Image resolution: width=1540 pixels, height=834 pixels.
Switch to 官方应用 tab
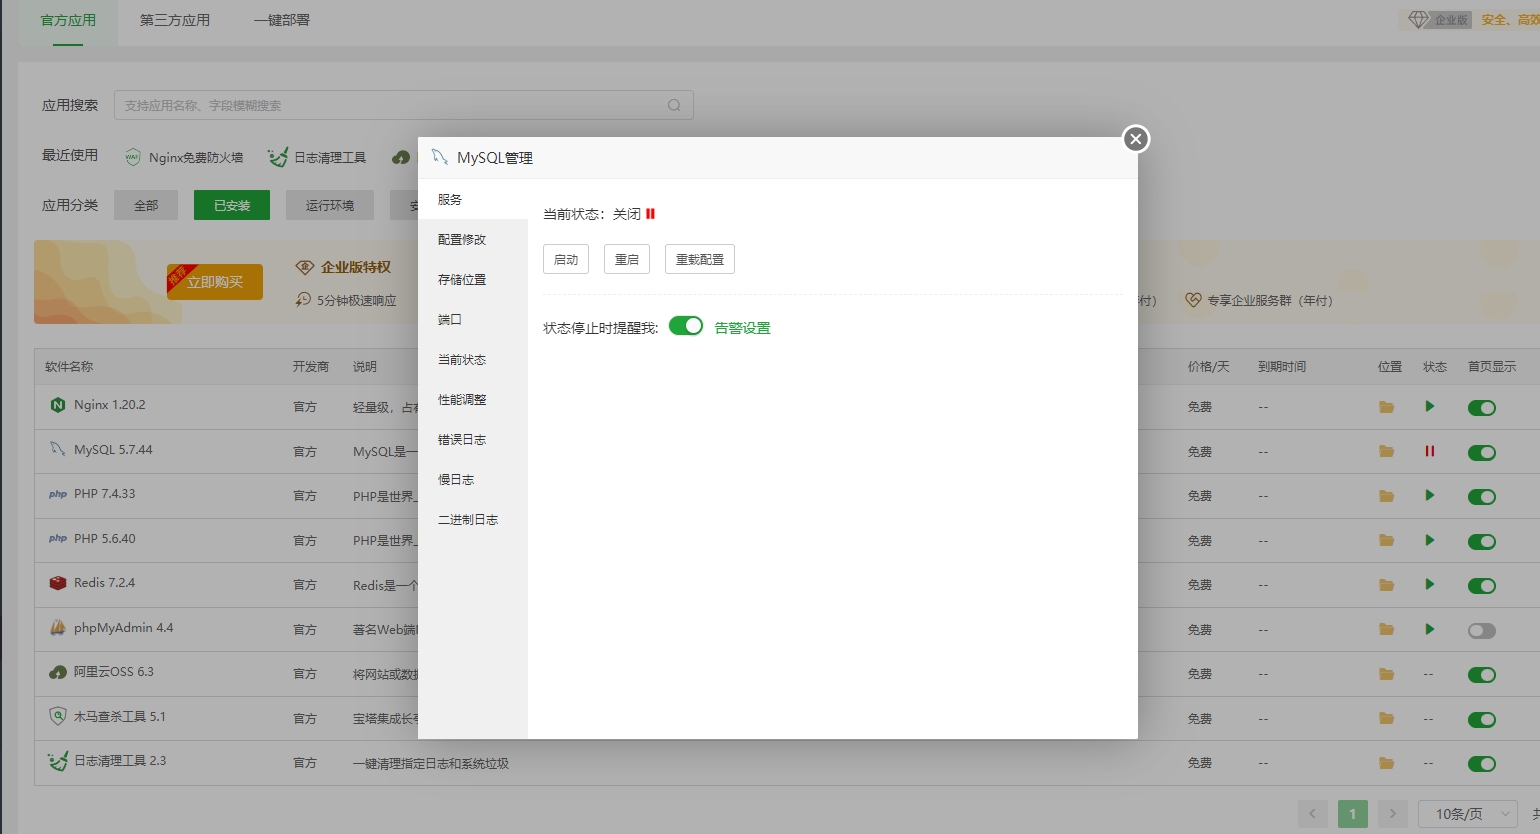pyautogui.click(x=68, y=20)
